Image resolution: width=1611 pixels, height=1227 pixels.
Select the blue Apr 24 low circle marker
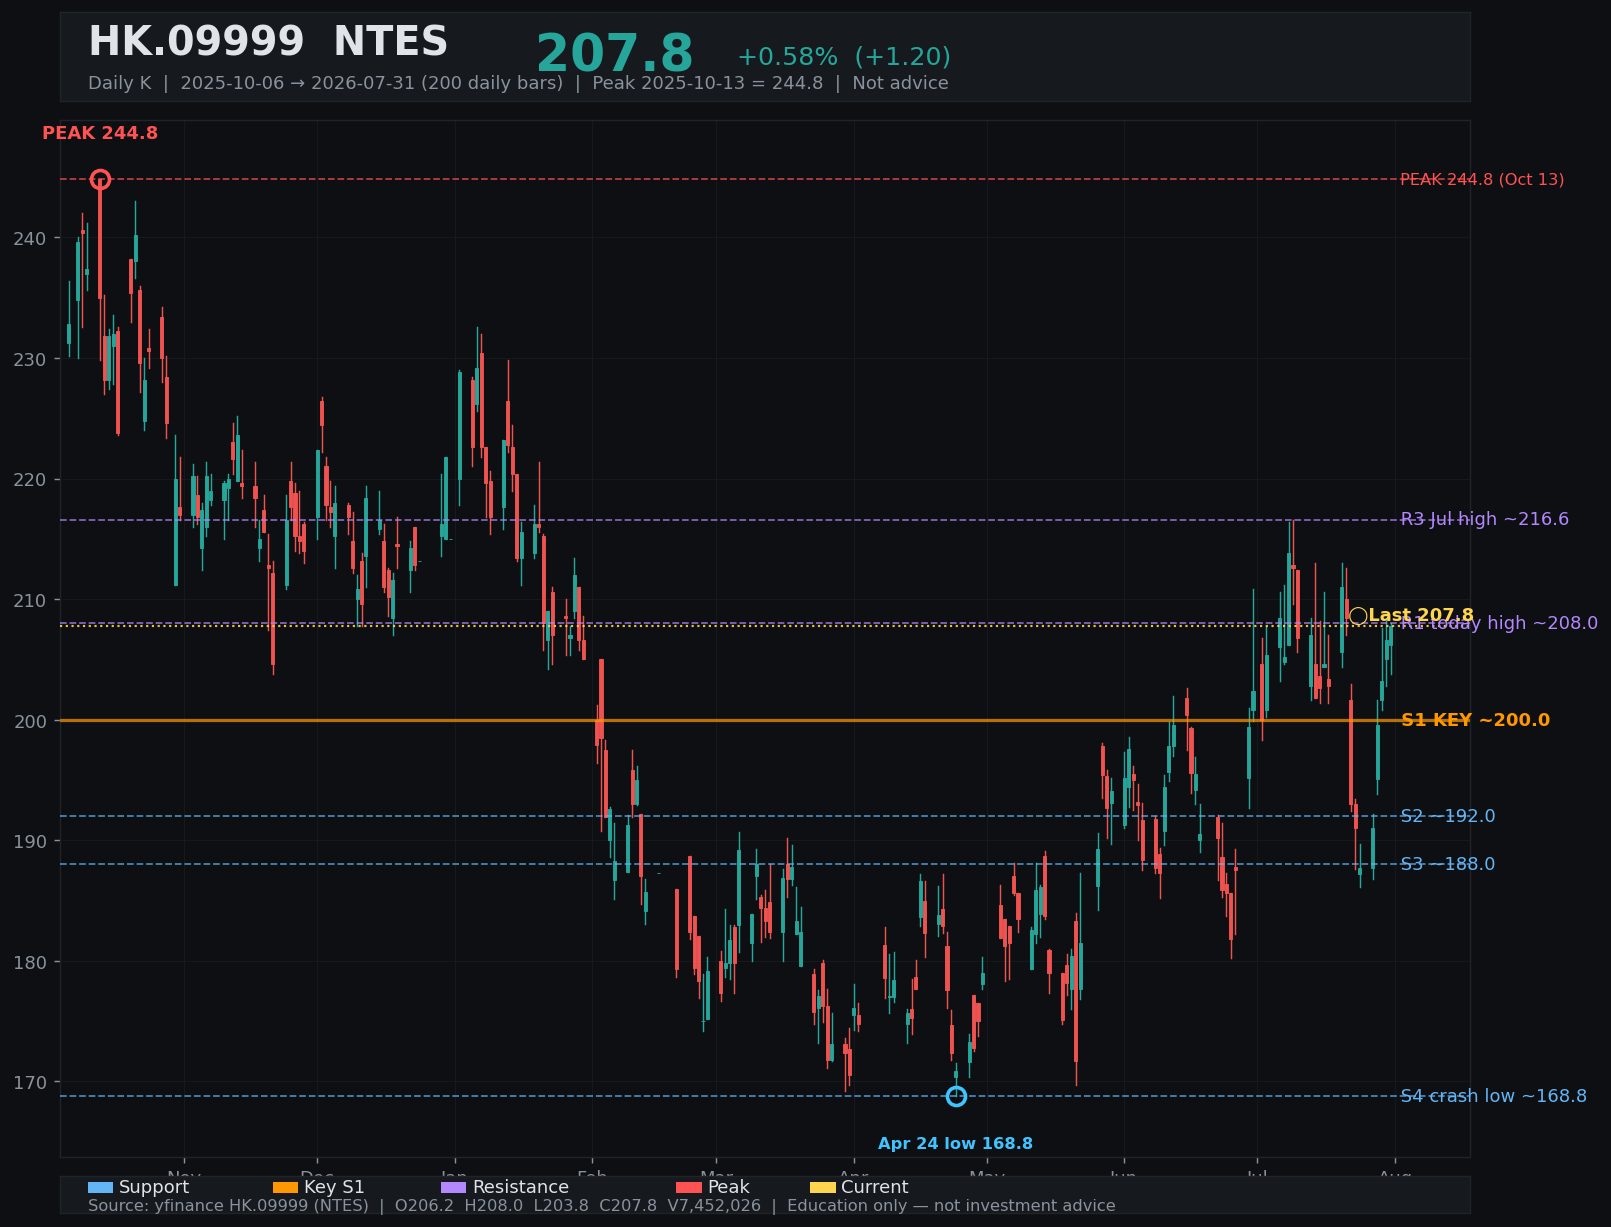click(x=956, y=1096)
